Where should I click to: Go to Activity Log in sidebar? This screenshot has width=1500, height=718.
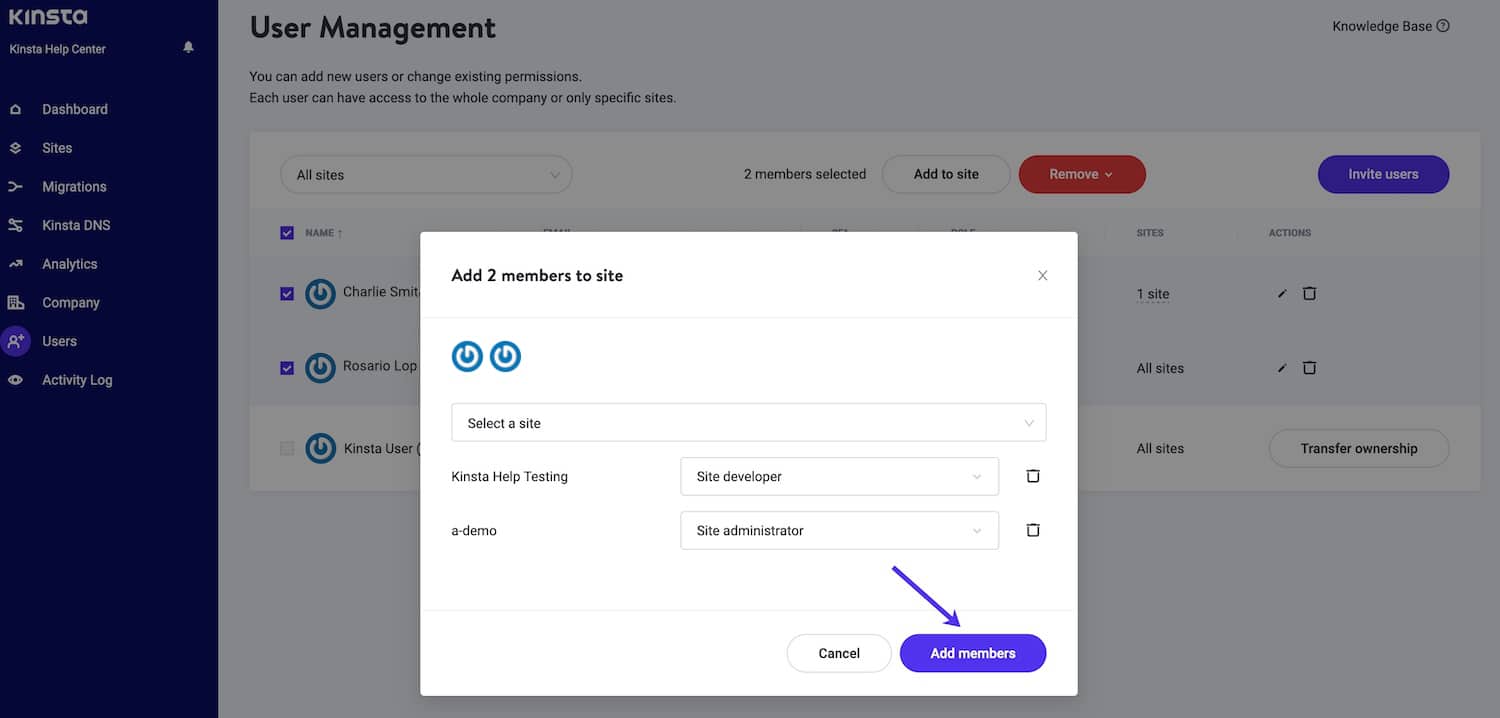(76, 380)
